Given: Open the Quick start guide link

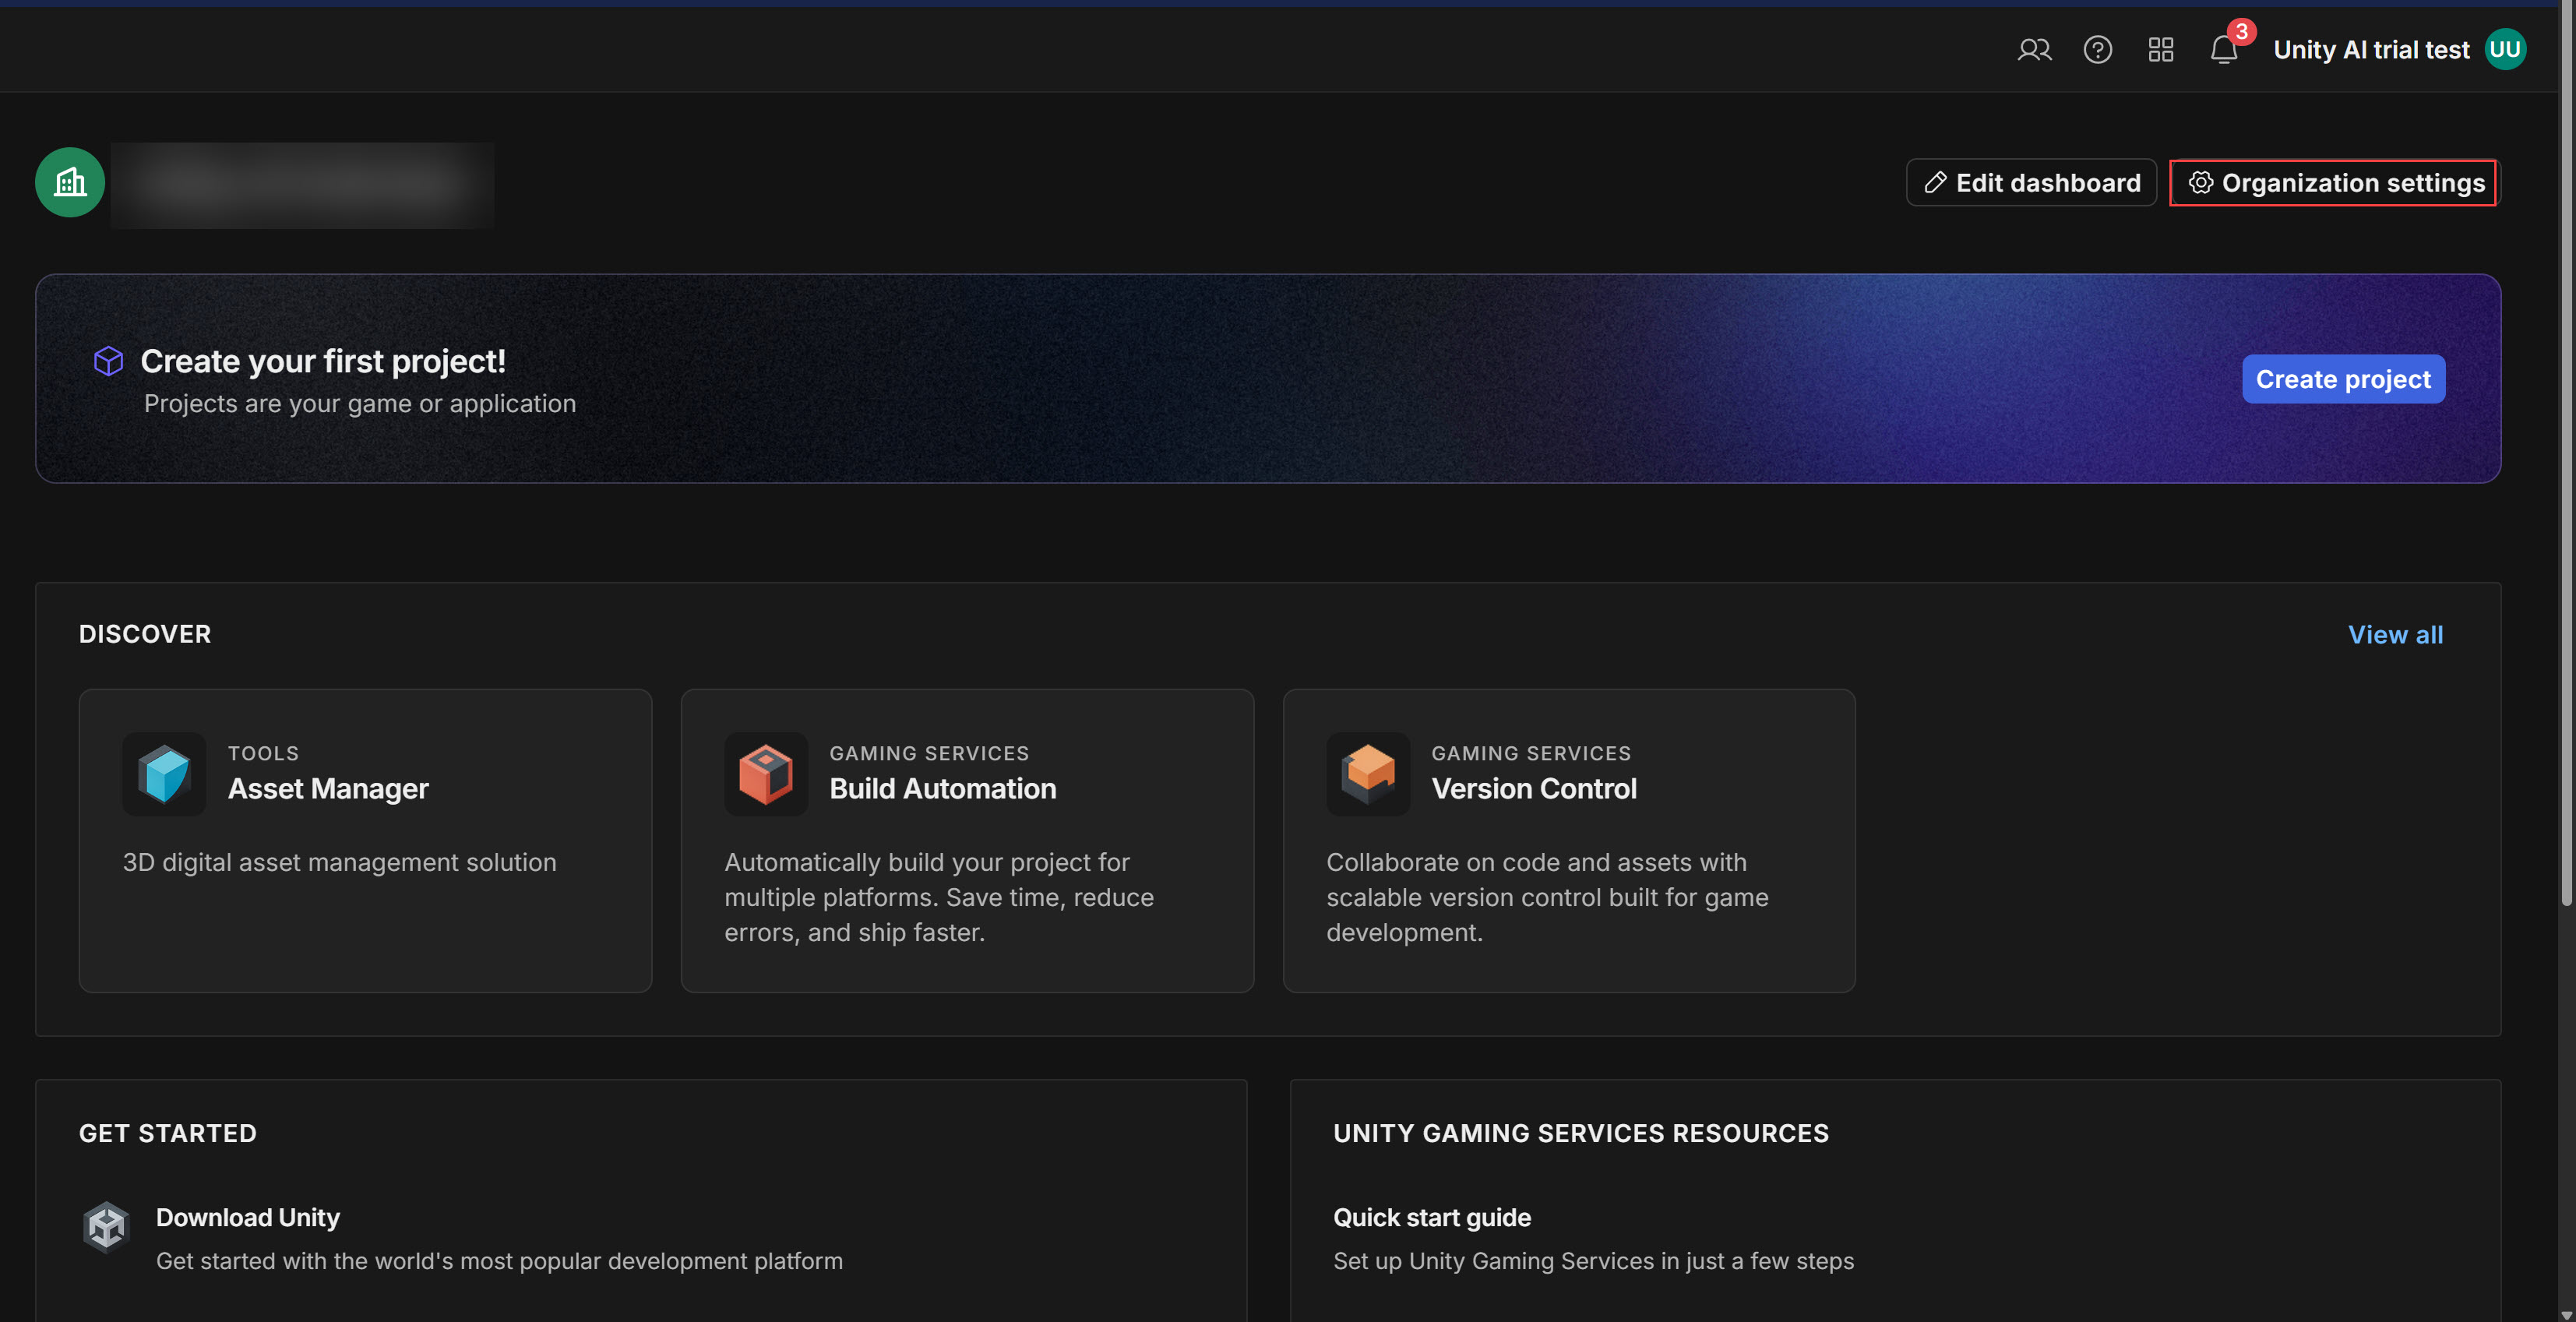Looking at the screenshot, I should (1432, 1217).
